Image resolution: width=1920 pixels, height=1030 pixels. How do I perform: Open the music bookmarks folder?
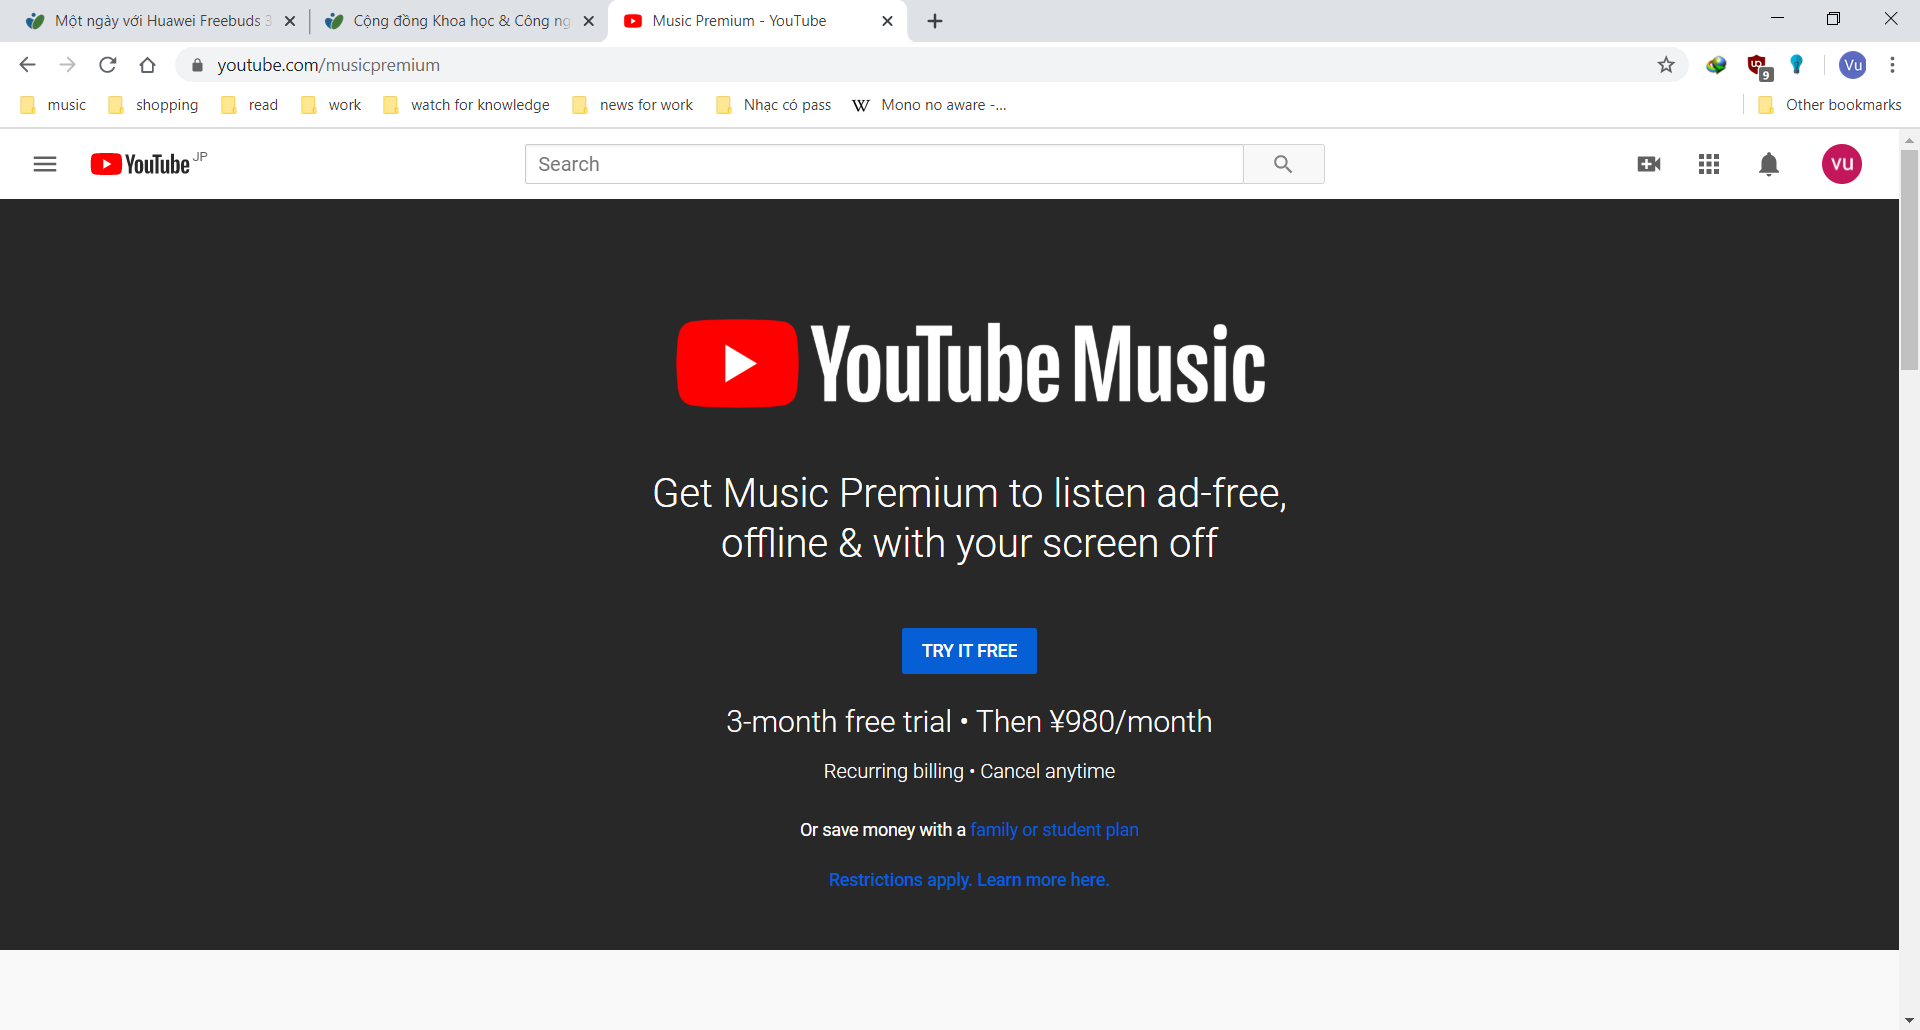coord(53,105)
